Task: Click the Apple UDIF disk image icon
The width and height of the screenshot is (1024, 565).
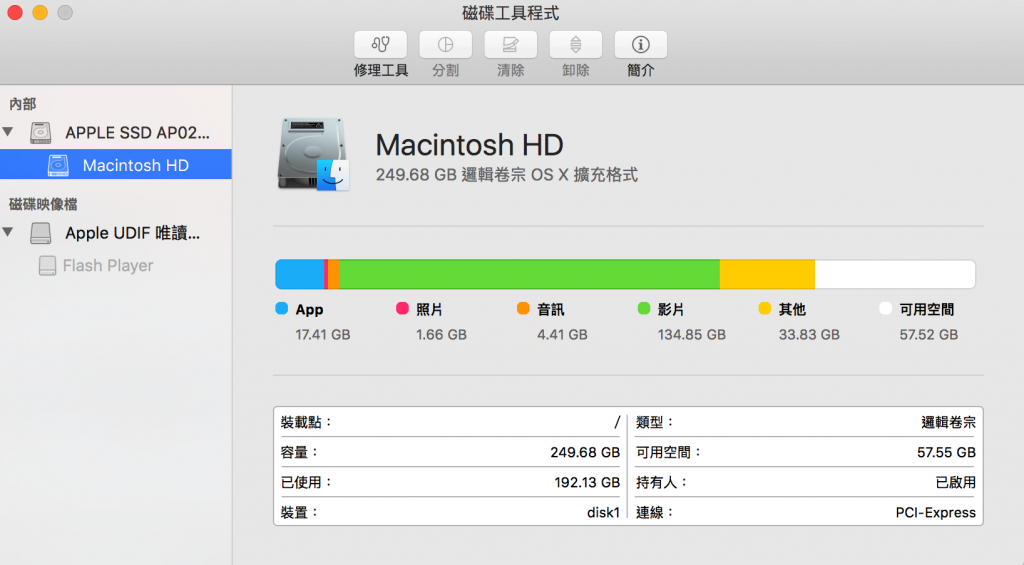Action: click(40, 233)
